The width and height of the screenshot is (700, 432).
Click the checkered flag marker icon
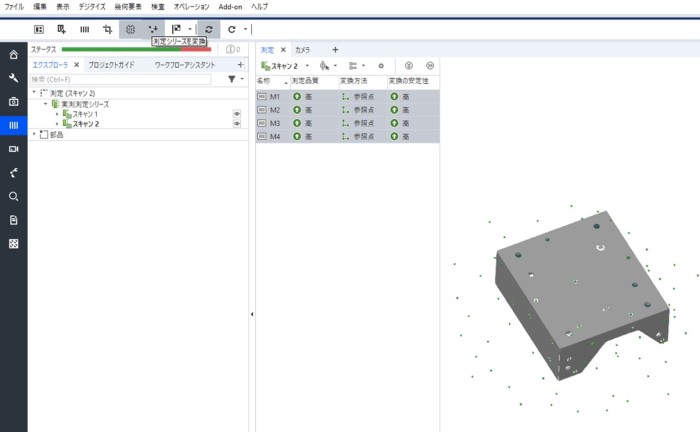[177, 29]
